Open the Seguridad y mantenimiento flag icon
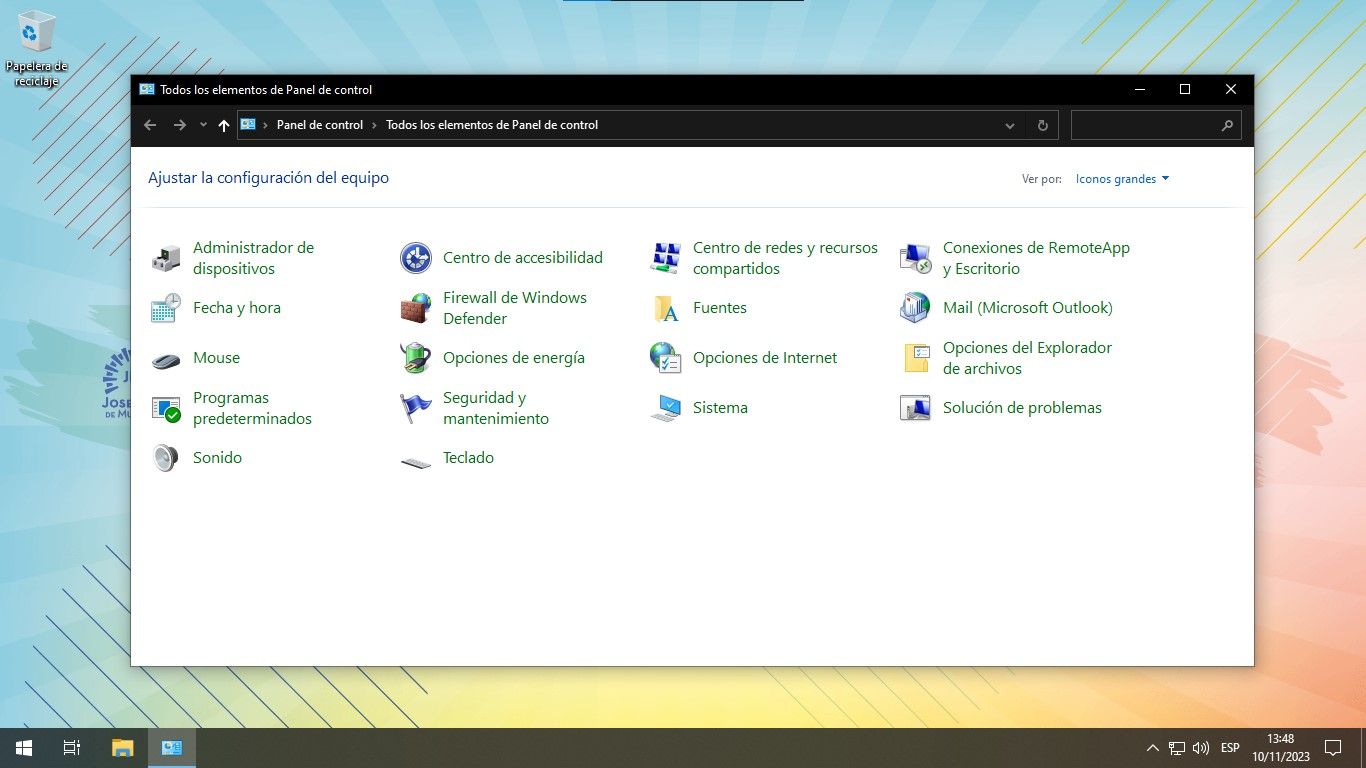This screenshot has height=768, width=1366. point(416,408)
